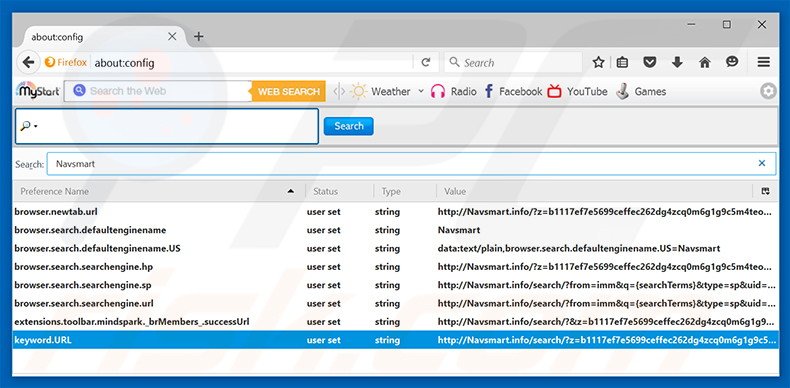The height and width of the screenshot is (388, 790).
Task: Click the toolbar code brackets icon
Action: coord(339,91)
